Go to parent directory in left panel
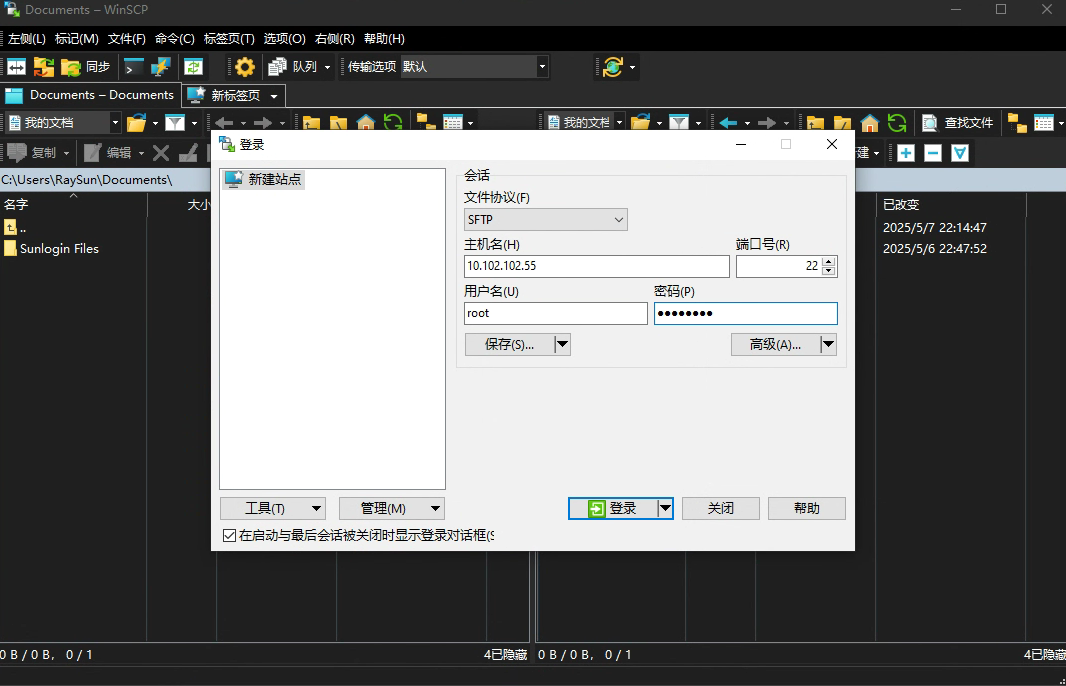1066x686 pixels. (312, 123)
